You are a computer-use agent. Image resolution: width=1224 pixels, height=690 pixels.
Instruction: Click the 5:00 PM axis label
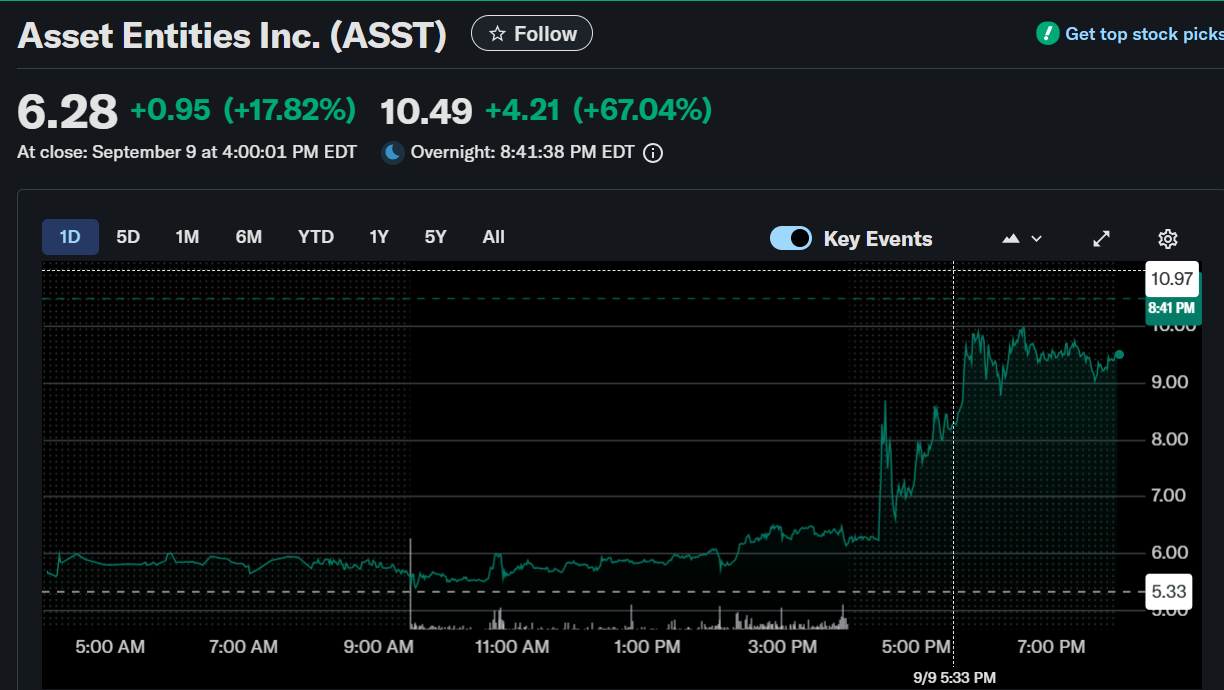coord(916,647)
